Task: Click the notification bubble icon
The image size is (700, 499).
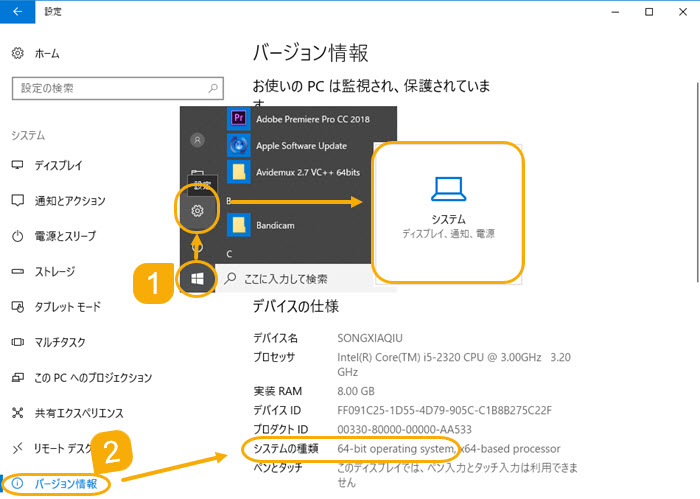Action: (x=17, y=201)
